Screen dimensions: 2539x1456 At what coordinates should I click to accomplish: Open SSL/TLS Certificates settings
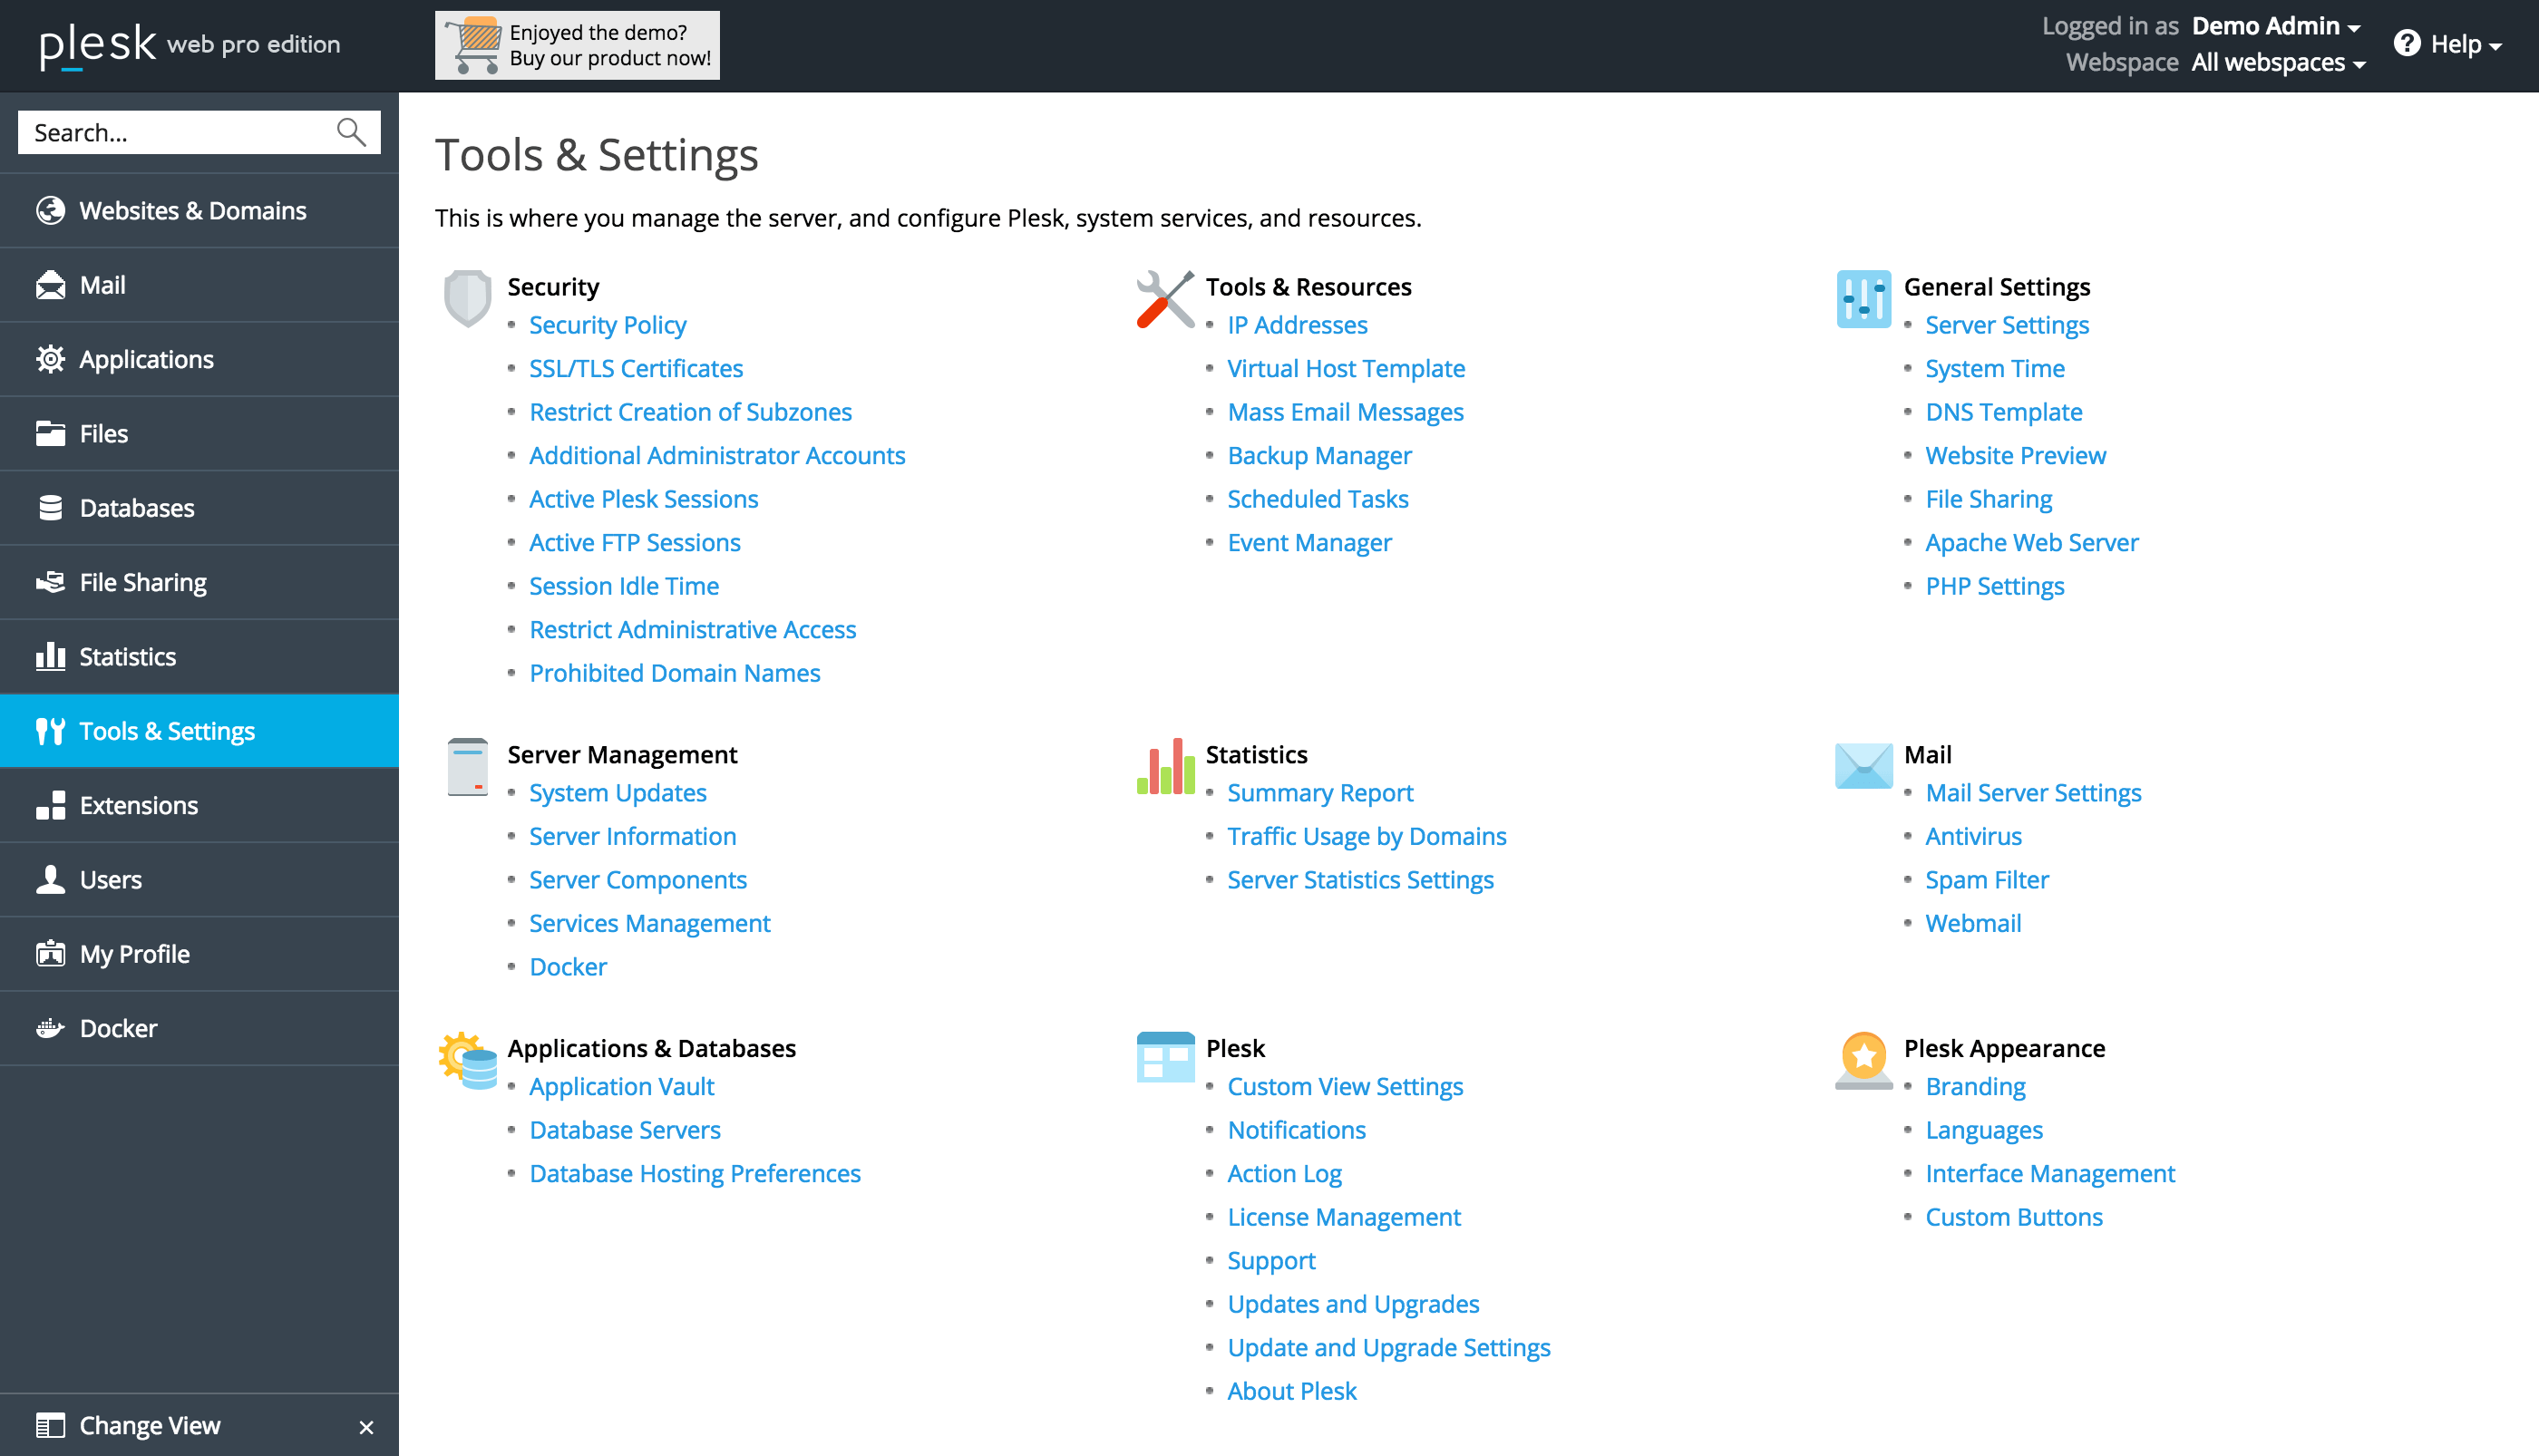(637, 366)
